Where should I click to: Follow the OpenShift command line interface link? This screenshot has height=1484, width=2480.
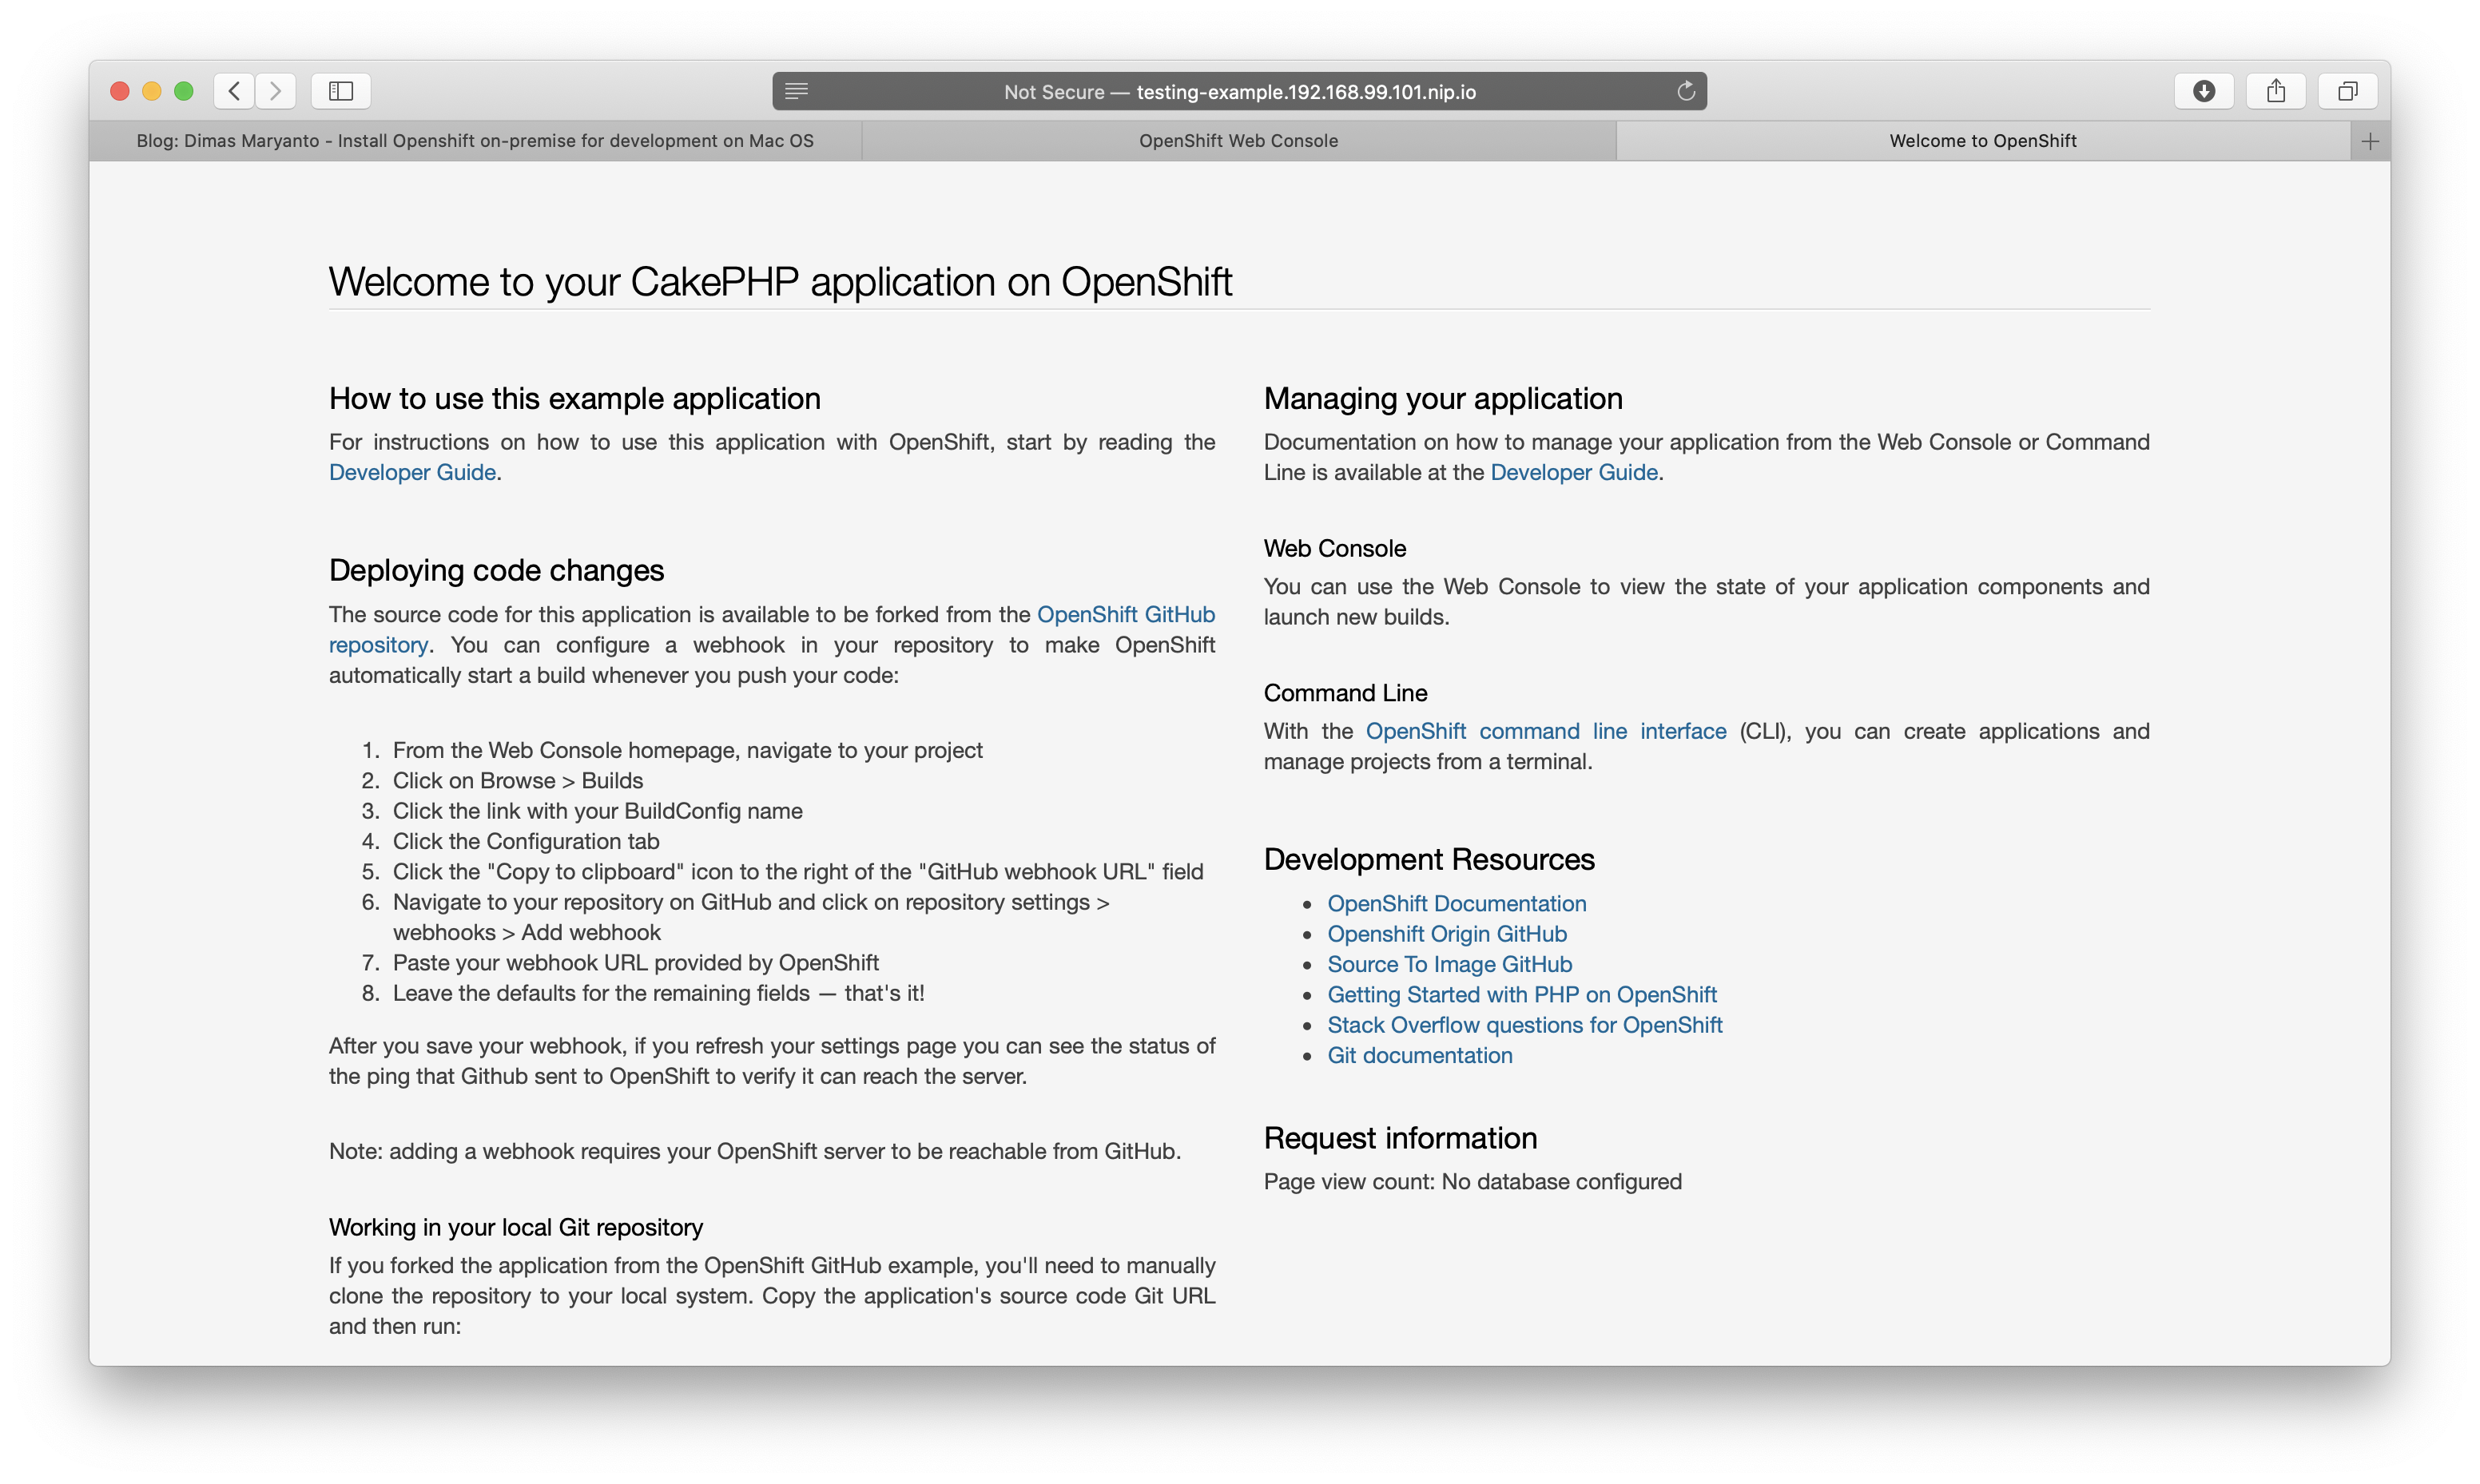tap(1546, 731)
